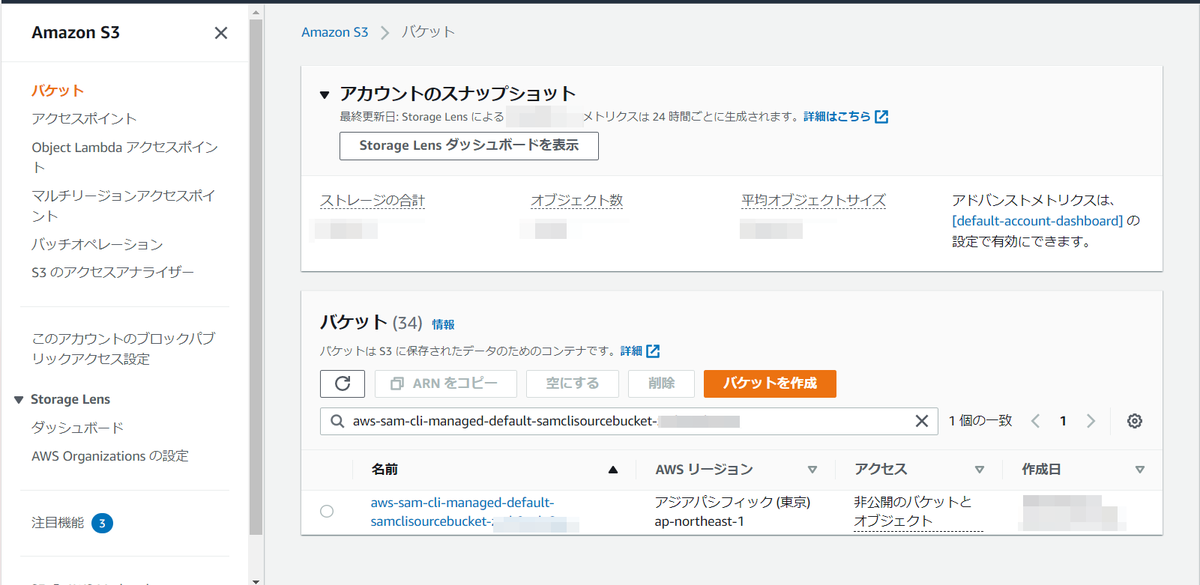Screen dimensions: 1200x585
Task: Go to previous page of buckets
Action: (1036, 421)
